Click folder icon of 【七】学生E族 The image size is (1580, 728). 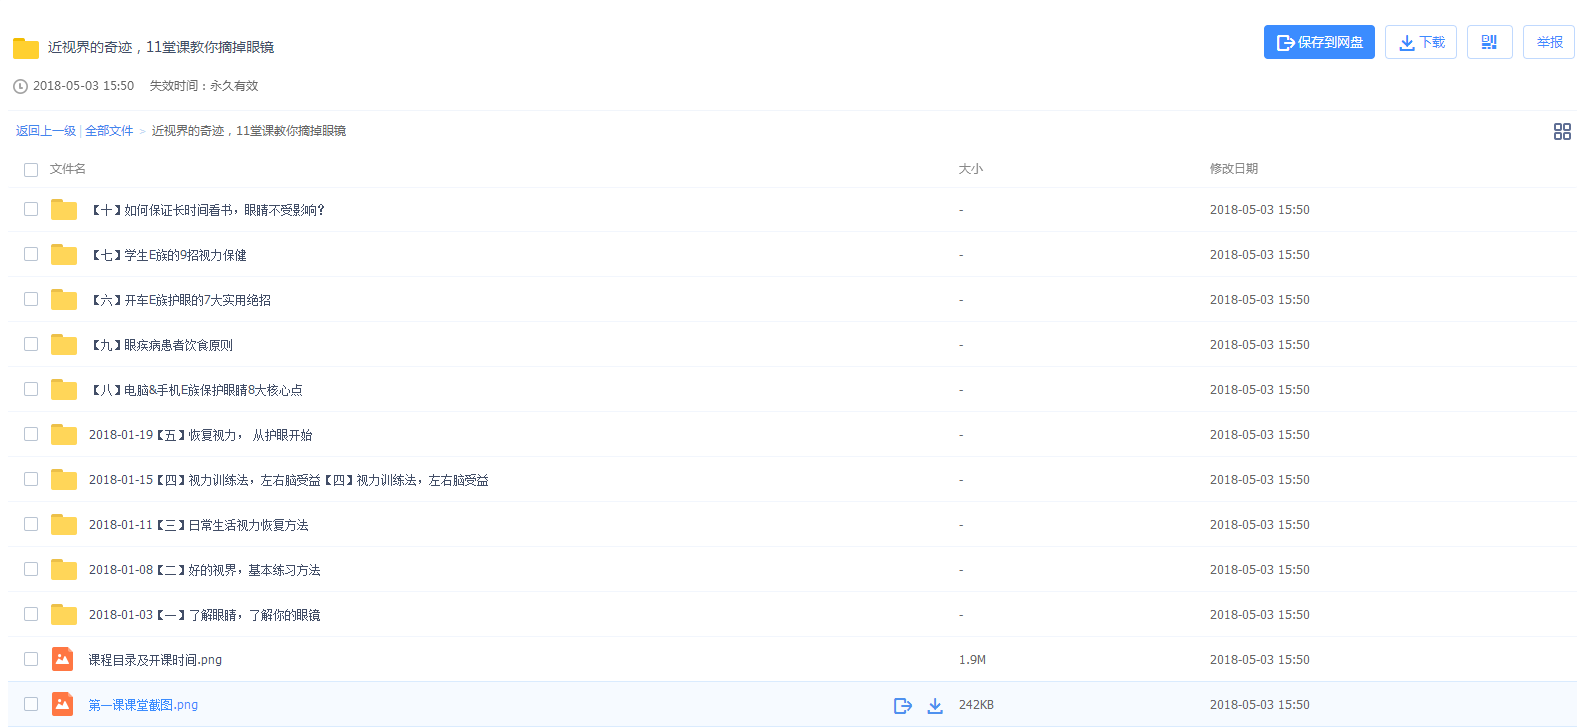pos(64,254)
